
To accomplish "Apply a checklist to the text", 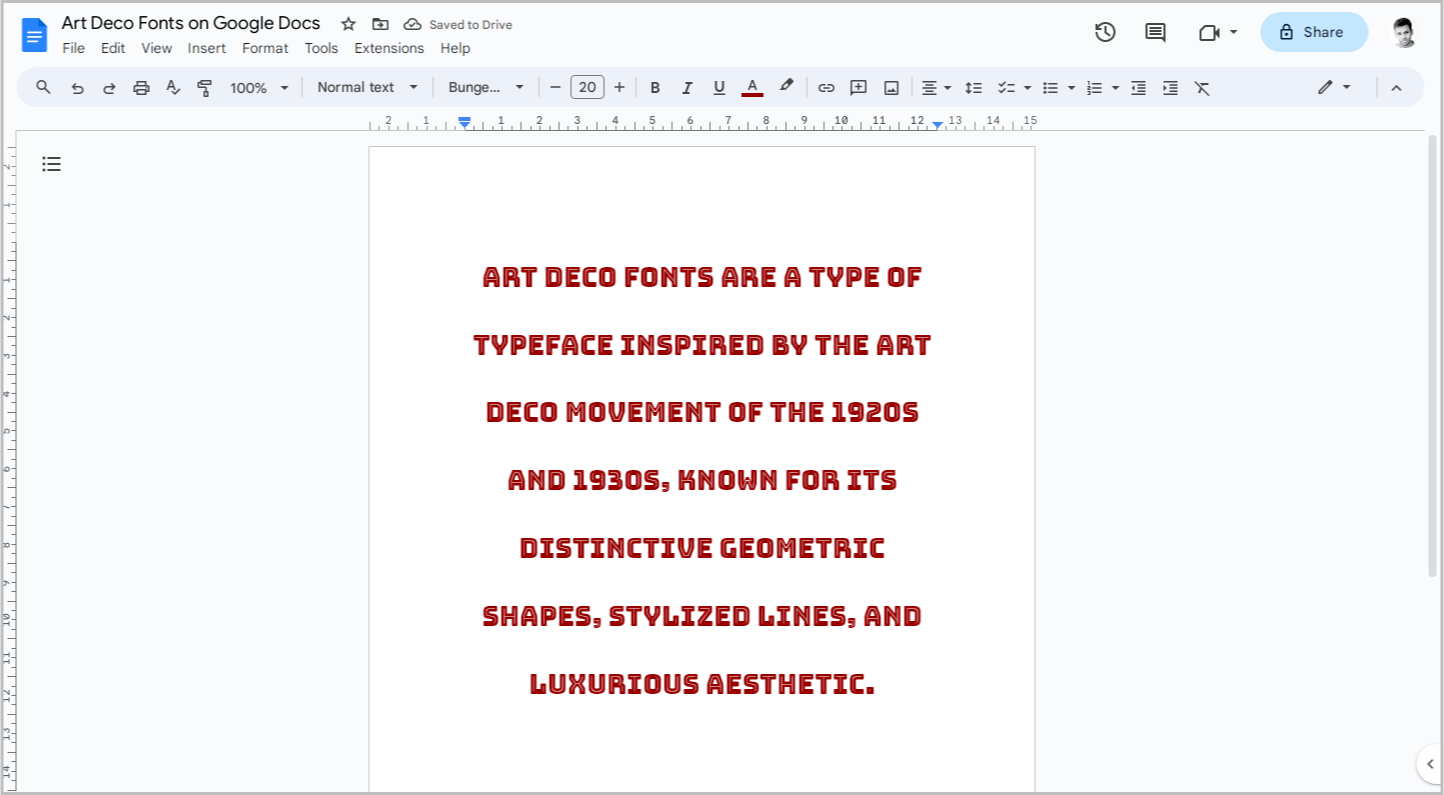I will (x=1007, y=87).
